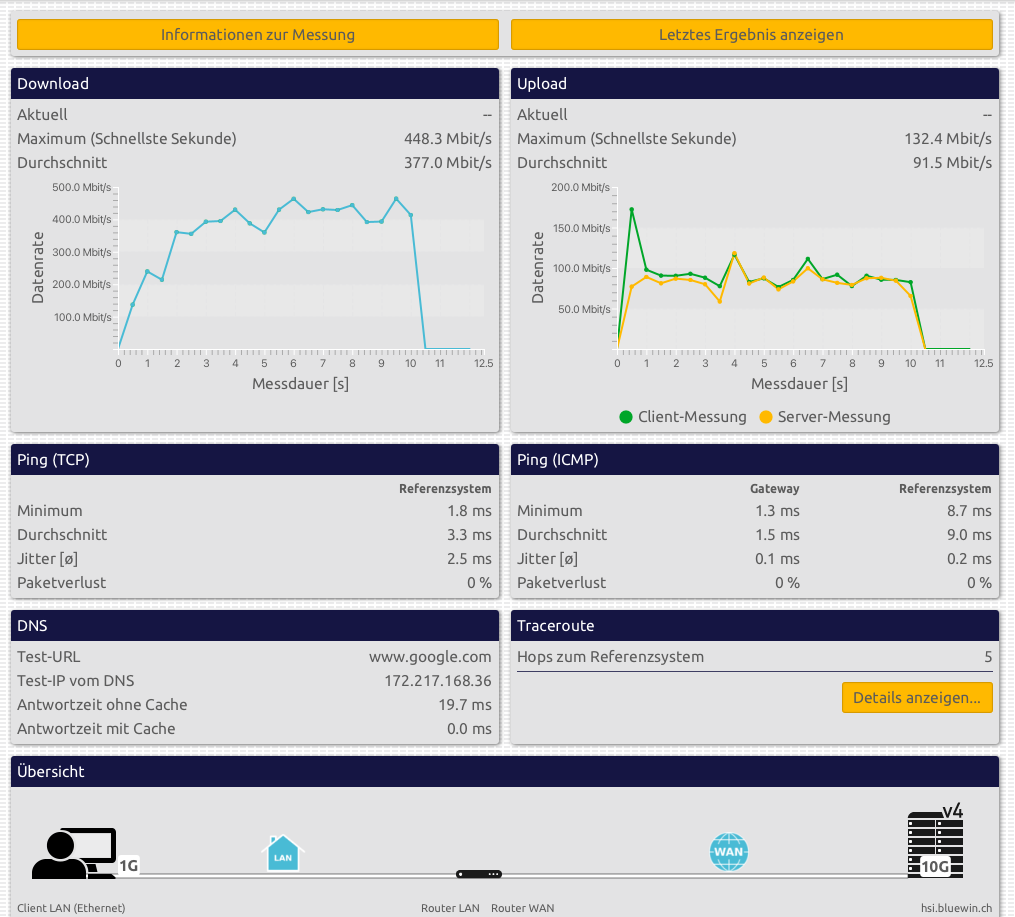Click the client computer user icon
The image size is (1015, 917).
(74, 854)
